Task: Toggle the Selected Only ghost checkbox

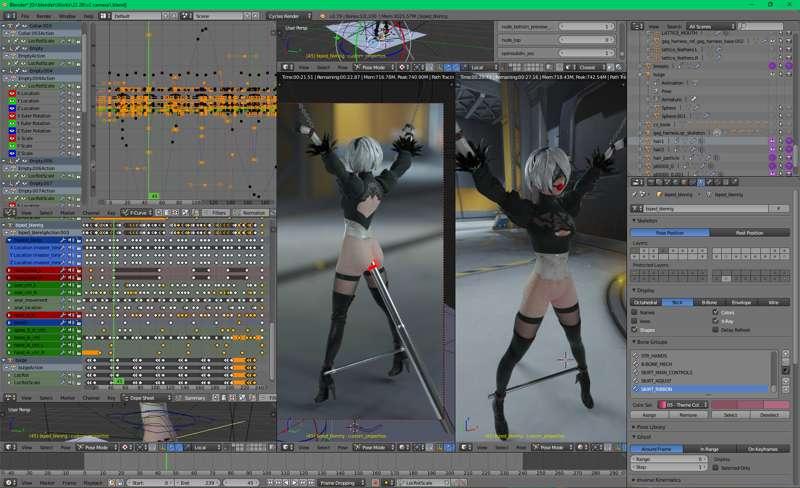Action: 715,468
